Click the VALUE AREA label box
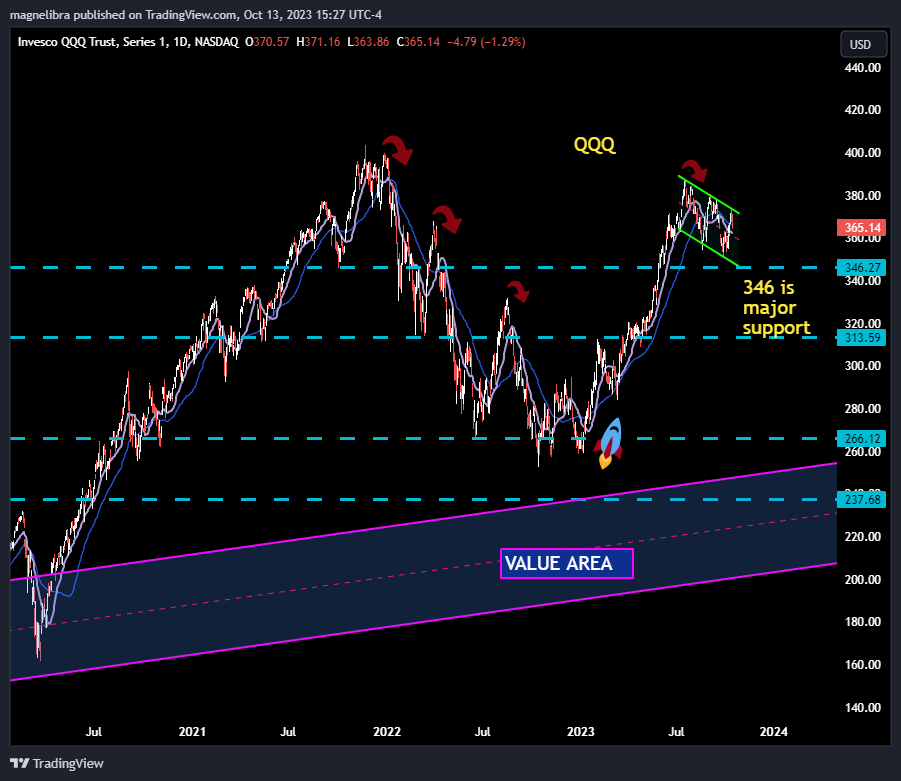The image size is (901, 781). 567,563
